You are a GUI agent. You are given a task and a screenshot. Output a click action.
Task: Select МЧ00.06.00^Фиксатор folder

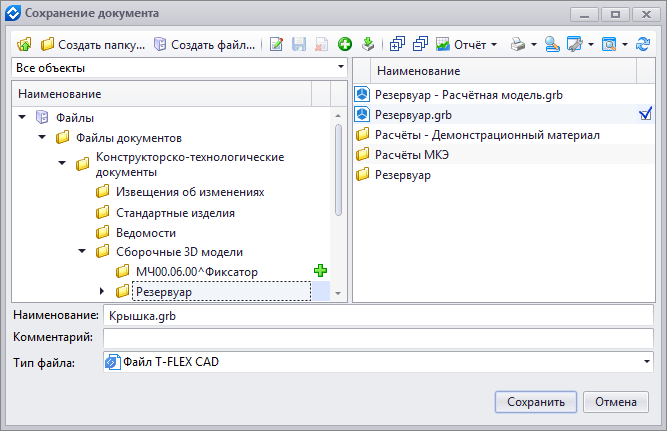pyautogui.click(x=197, y=271)
